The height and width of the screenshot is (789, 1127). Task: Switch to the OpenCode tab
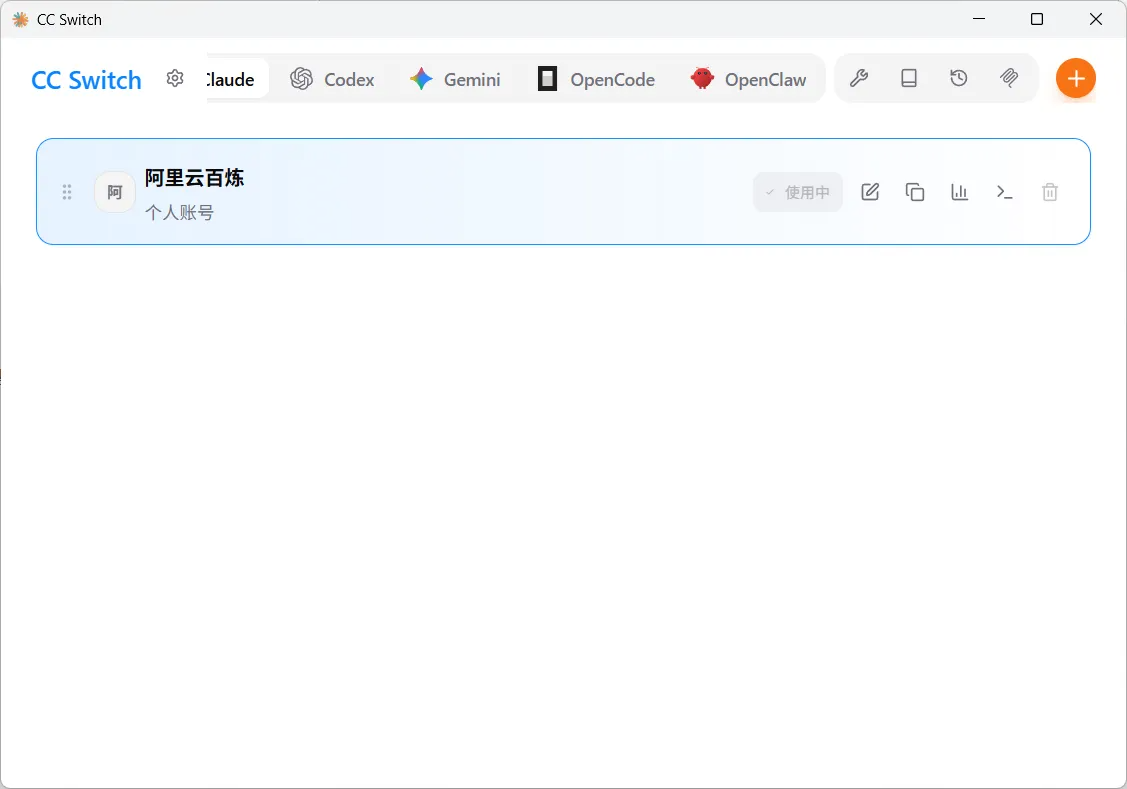click(597, 79)
